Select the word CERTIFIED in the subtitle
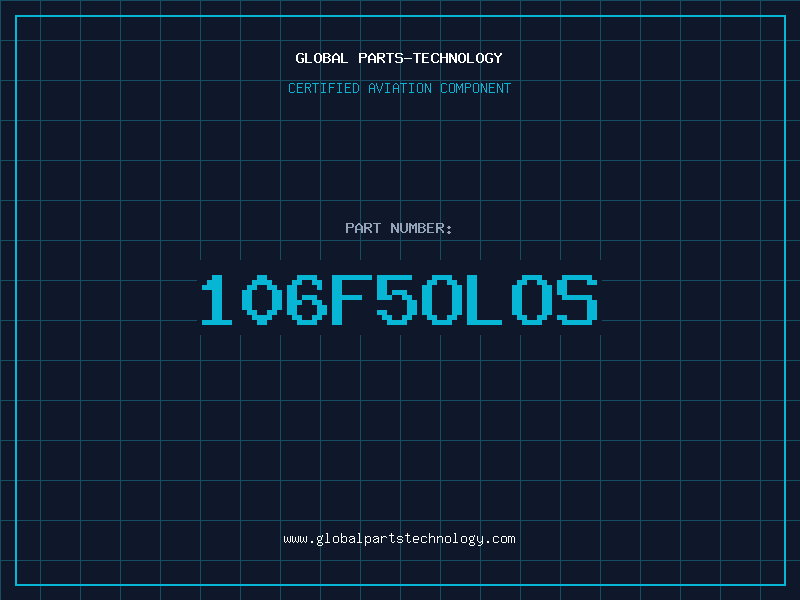 pyautogui.click(x=324, y=88)
